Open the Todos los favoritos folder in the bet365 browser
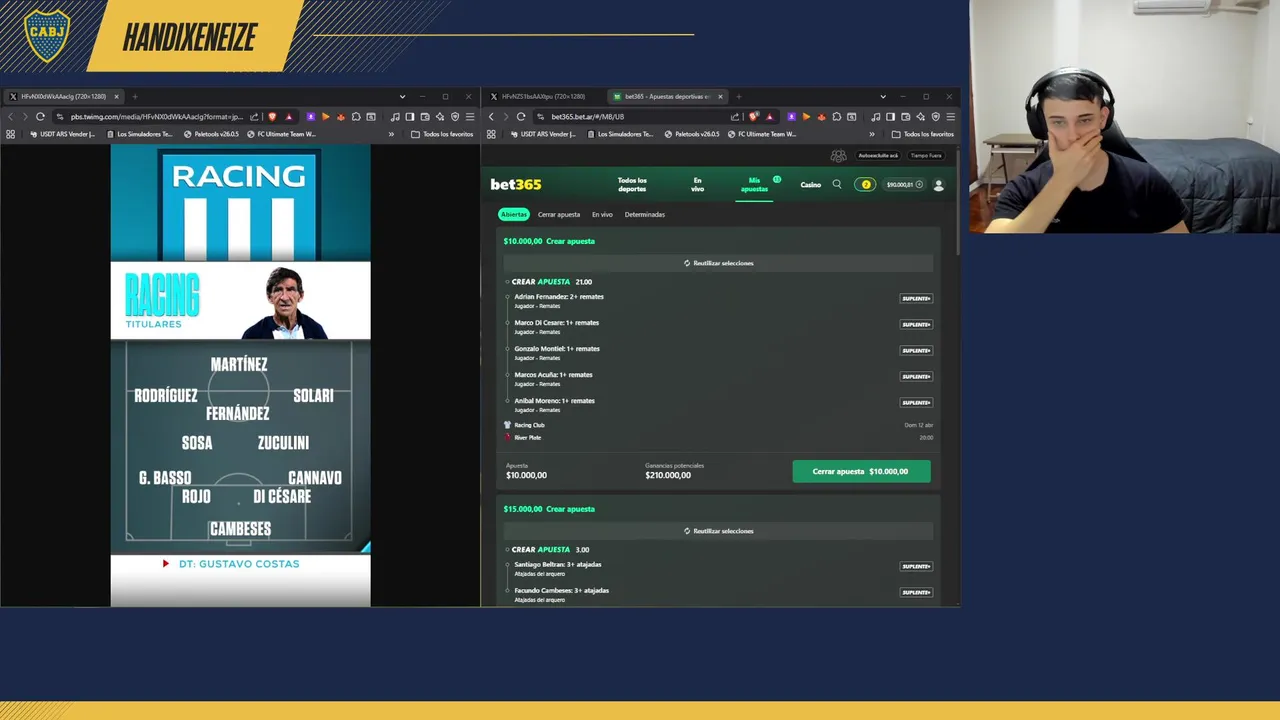The width and height of the screenshot is (1280, 720). (x=922, y=134)
